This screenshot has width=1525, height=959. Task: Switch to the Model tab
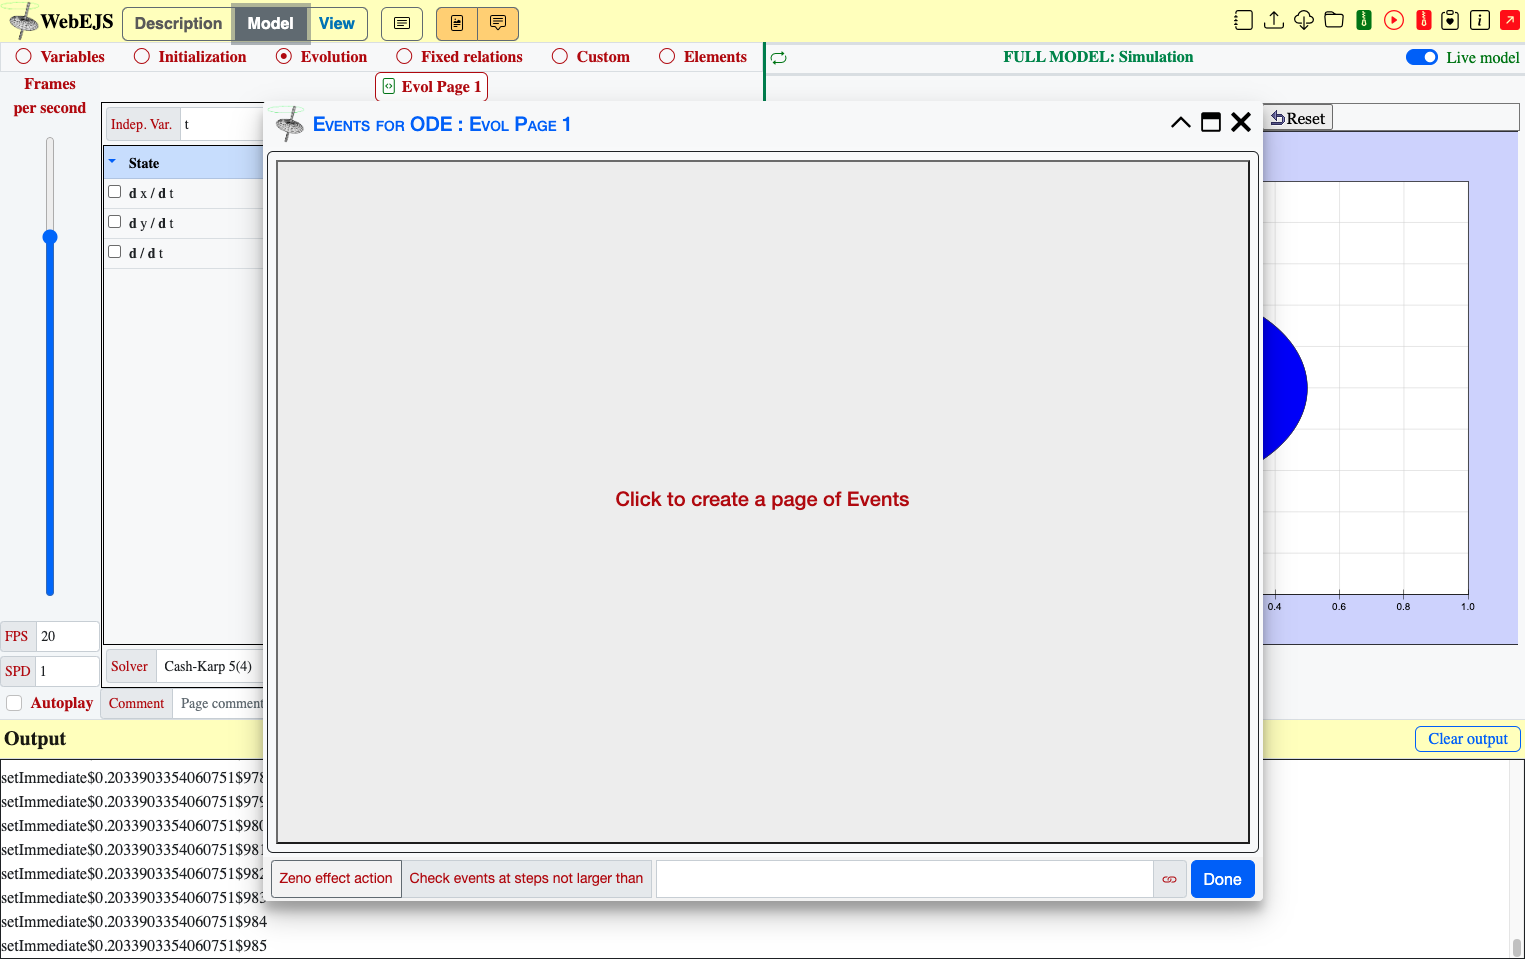click(x=270, y=23)
